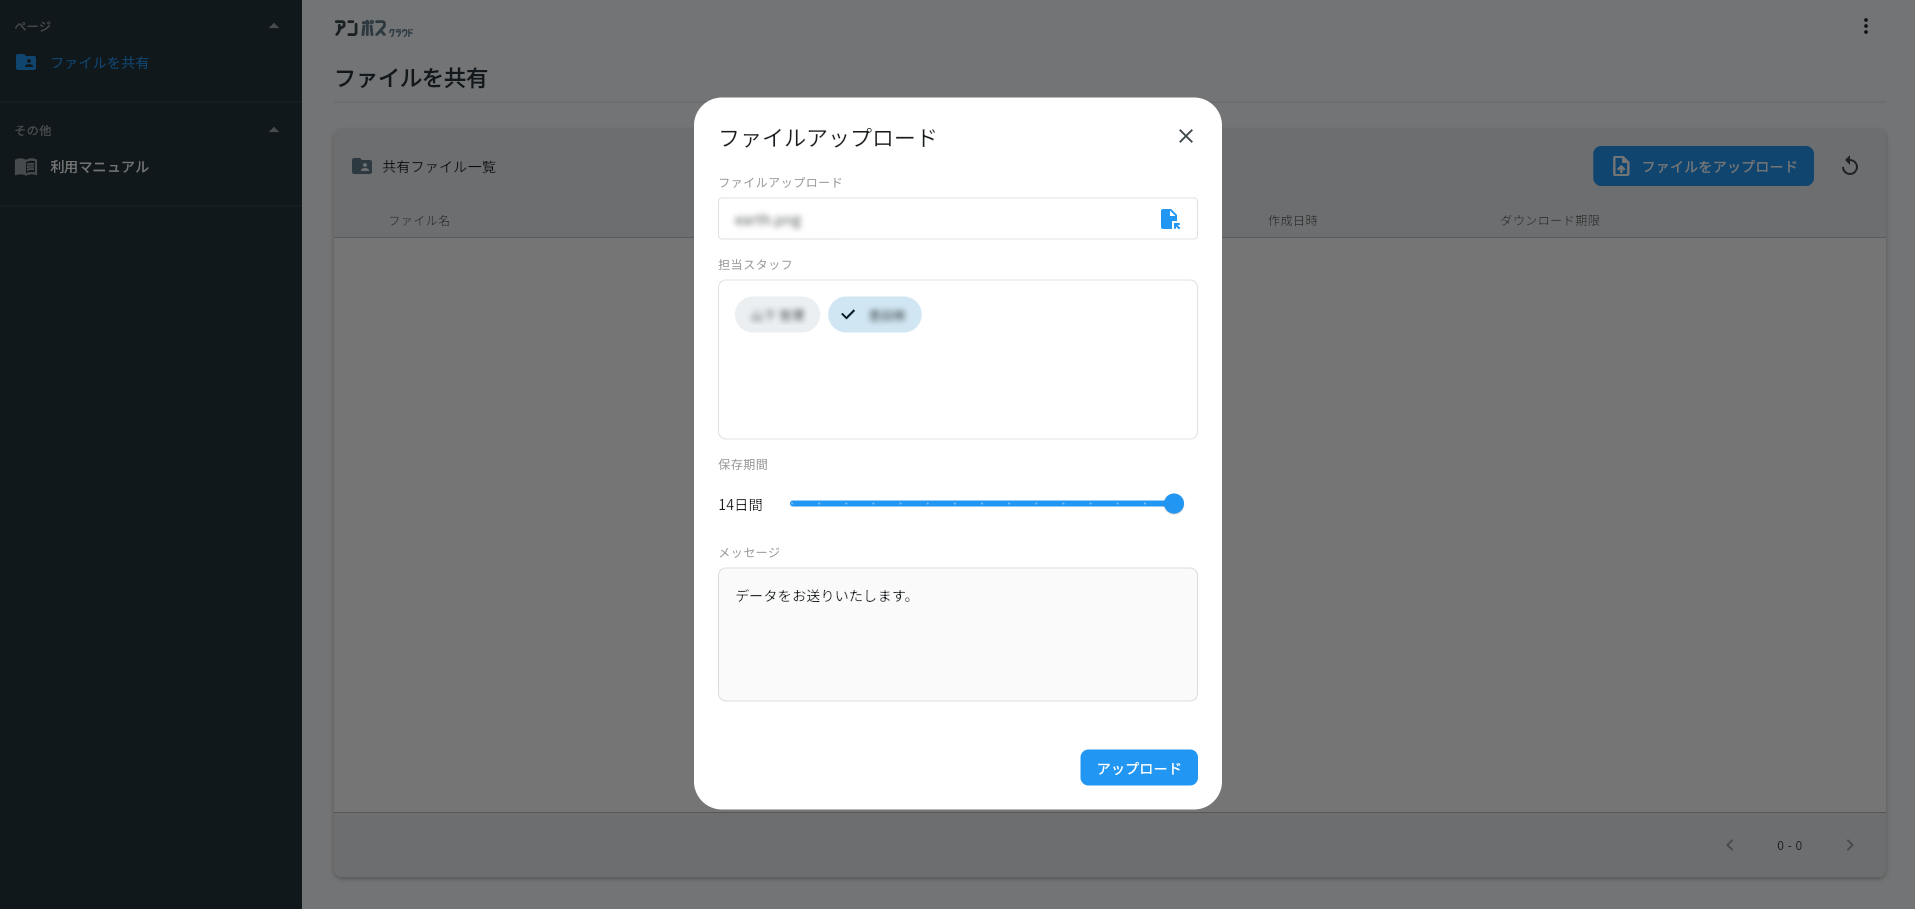Click the 利用マニュアル book icon
Viewport: 1915px width, 909px height.
point(26,167)
